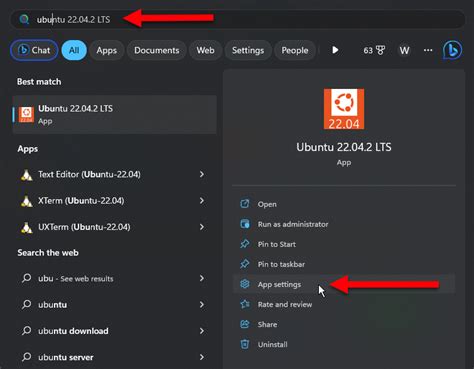Click the Uninstall trash icon
The width and height of the screenshot is (474, 369).
245,344
